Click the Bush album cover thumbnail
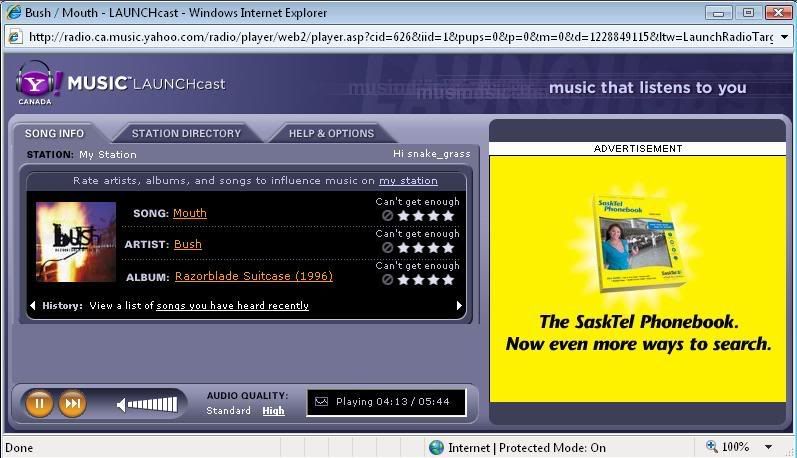Viewport: 797px width, 458px height. (76, 242)
